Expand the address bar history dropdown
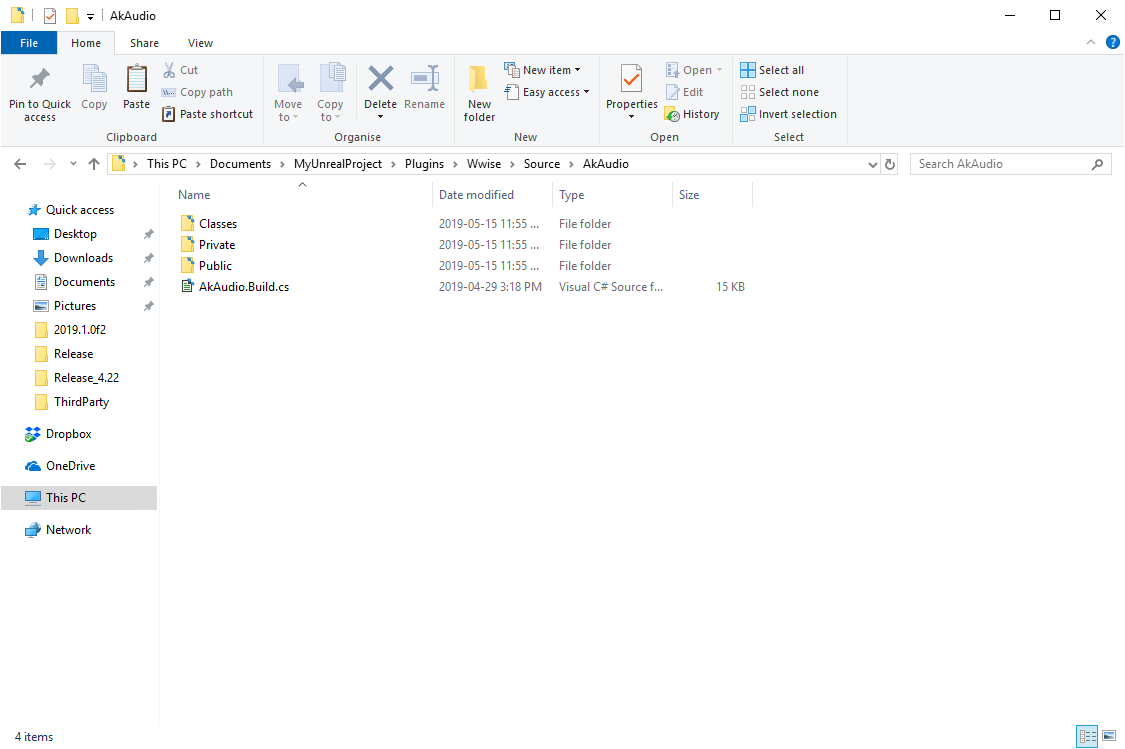 [872, 164]
